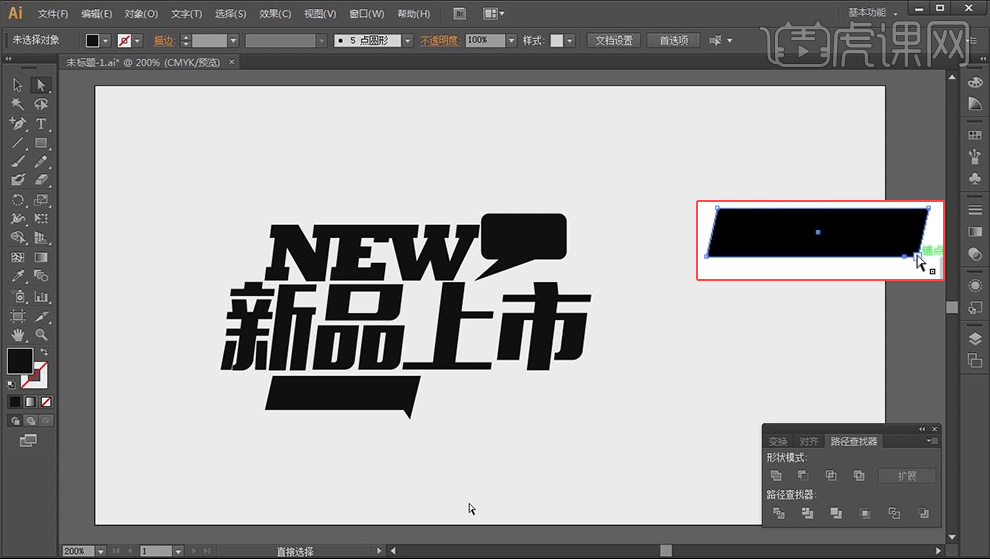Select the Direct Selection tool
990x559 pixels.
pyautogui.click(x=41, y=86)
